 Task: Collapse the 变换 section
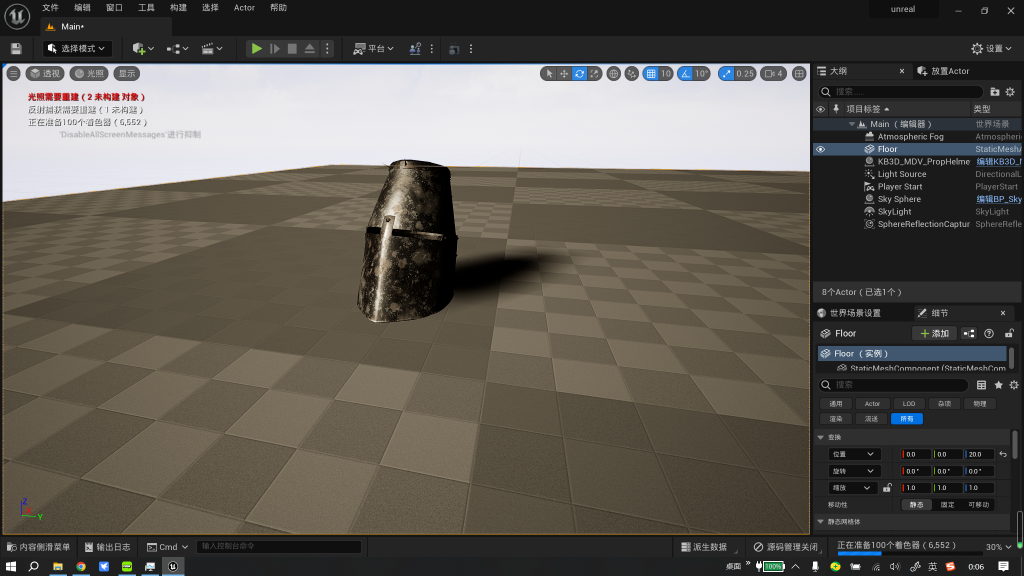point(821,438)
